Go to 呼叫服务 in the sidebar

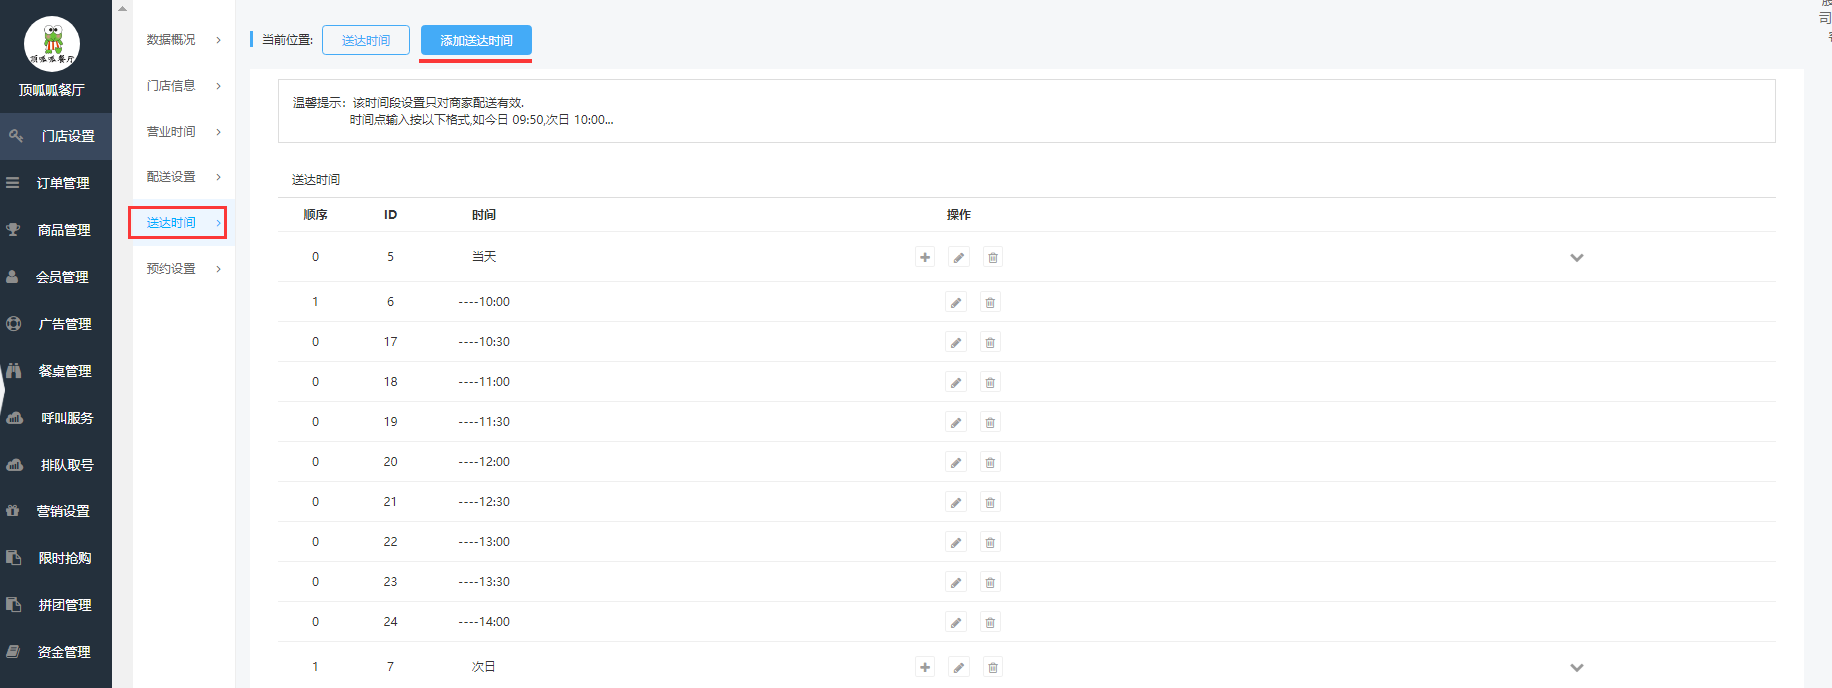(x=56, y=418)
